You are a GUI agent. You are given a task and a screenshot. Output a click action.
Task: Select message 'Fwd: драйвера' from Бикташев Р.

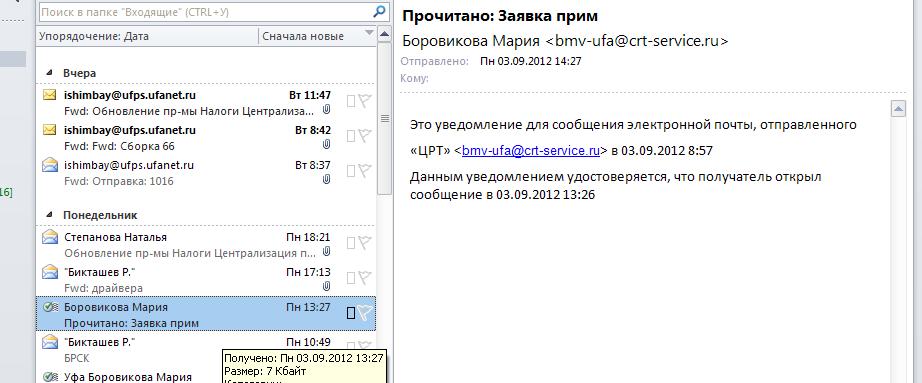pos(205,279)
